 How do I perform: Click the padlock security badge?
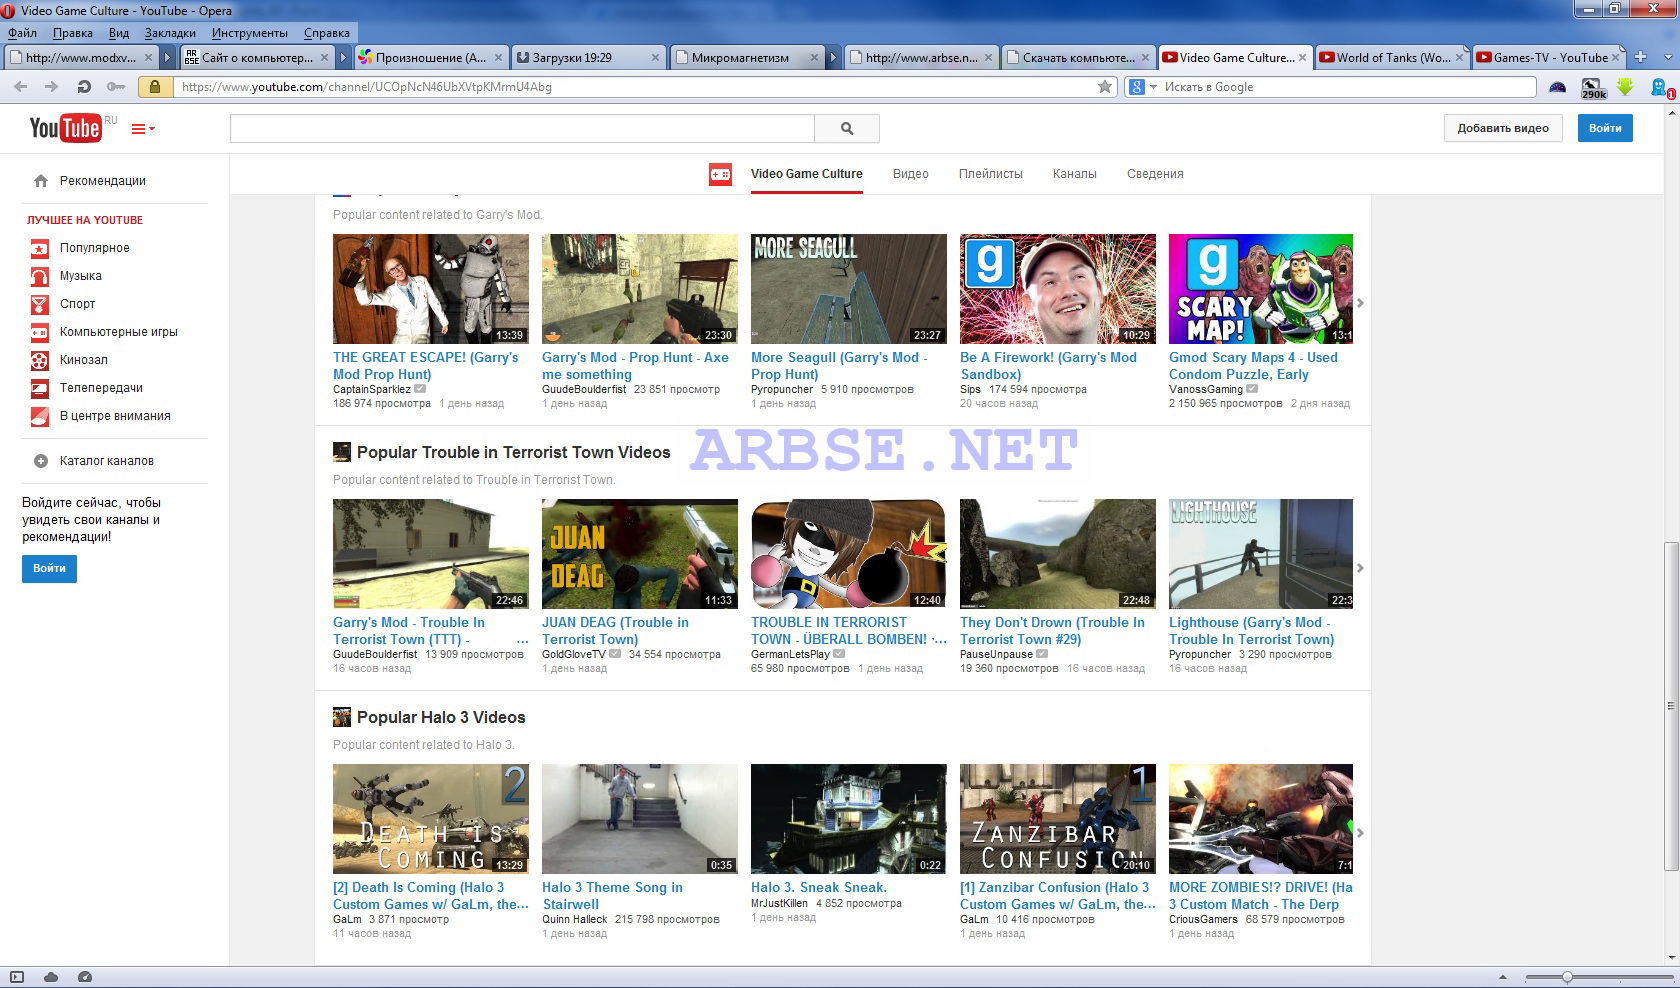[x=154, y=87]
